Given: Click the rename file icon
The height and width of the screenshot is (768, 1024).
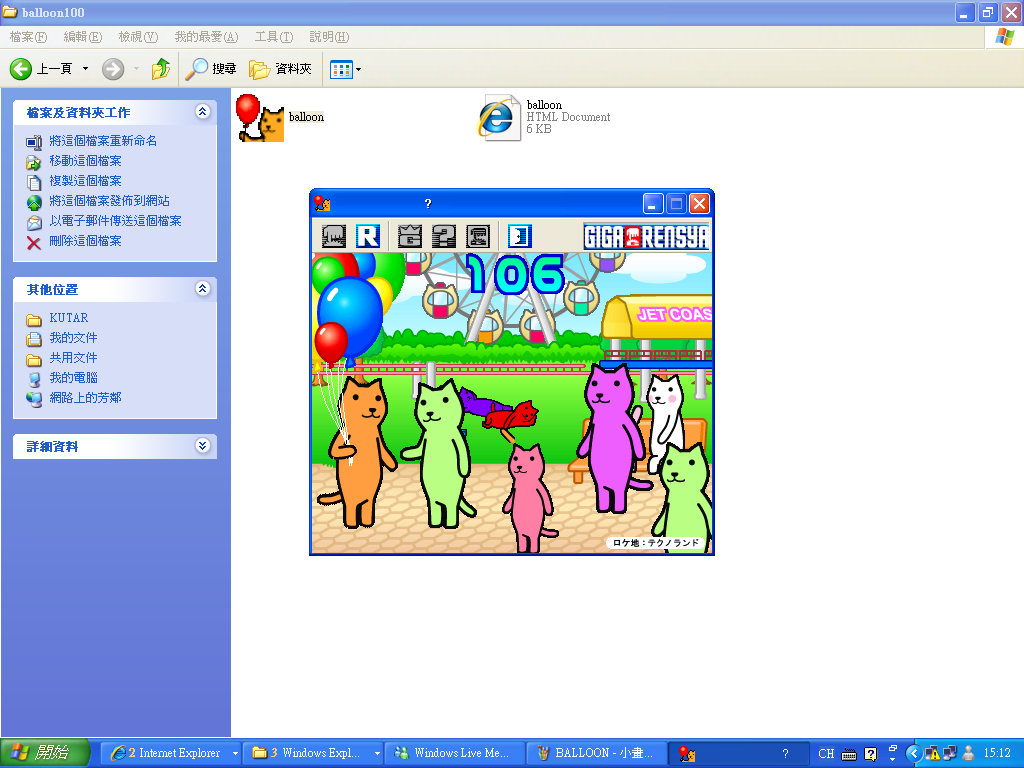Looking at the screenshot, I should (x=34, y=142).
